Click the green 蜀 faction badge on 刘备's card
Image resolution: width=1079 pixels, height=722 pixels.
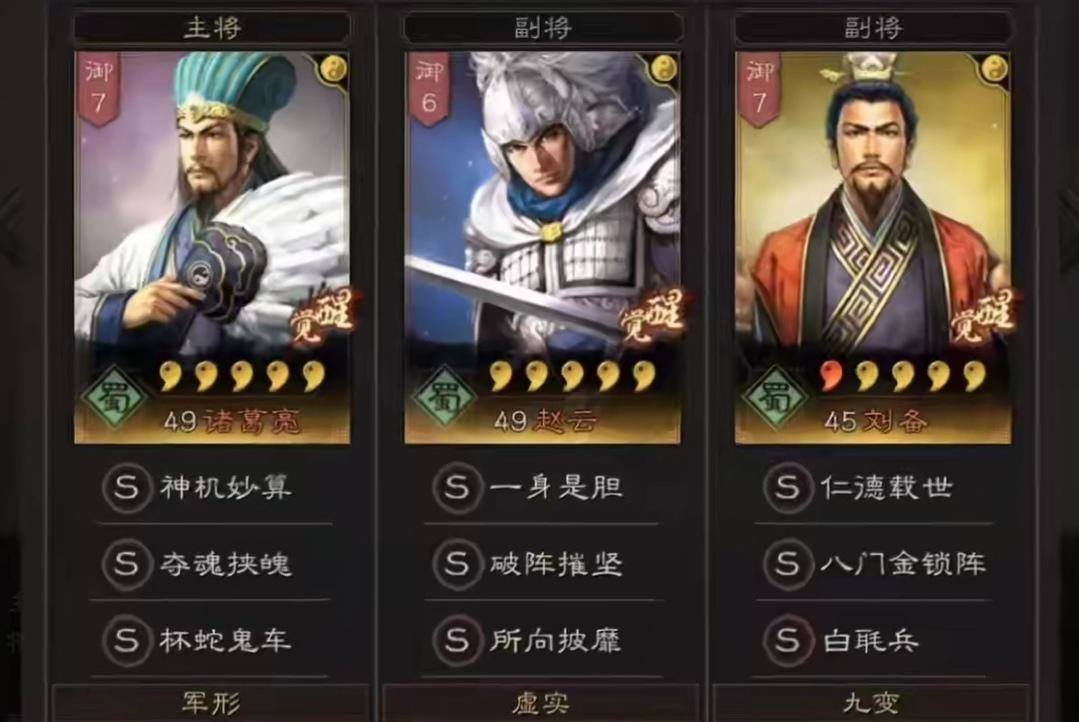[x=775, y=398]
